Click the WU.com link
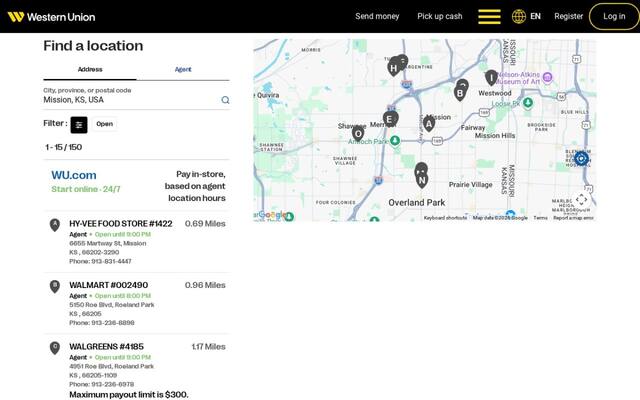 pyautogui.click(x=74, y=175)
